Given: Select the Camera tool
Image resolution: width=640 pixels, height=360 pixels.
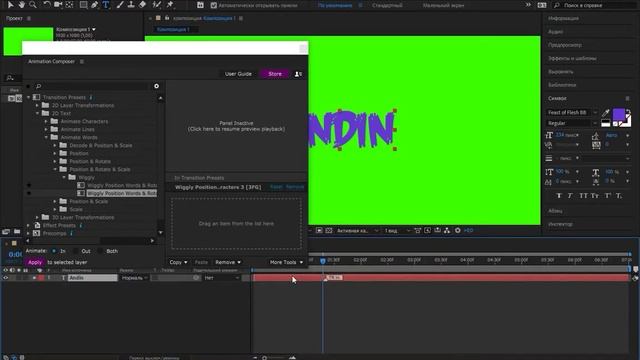Looking at the screenshot, I should coord(58,5).
